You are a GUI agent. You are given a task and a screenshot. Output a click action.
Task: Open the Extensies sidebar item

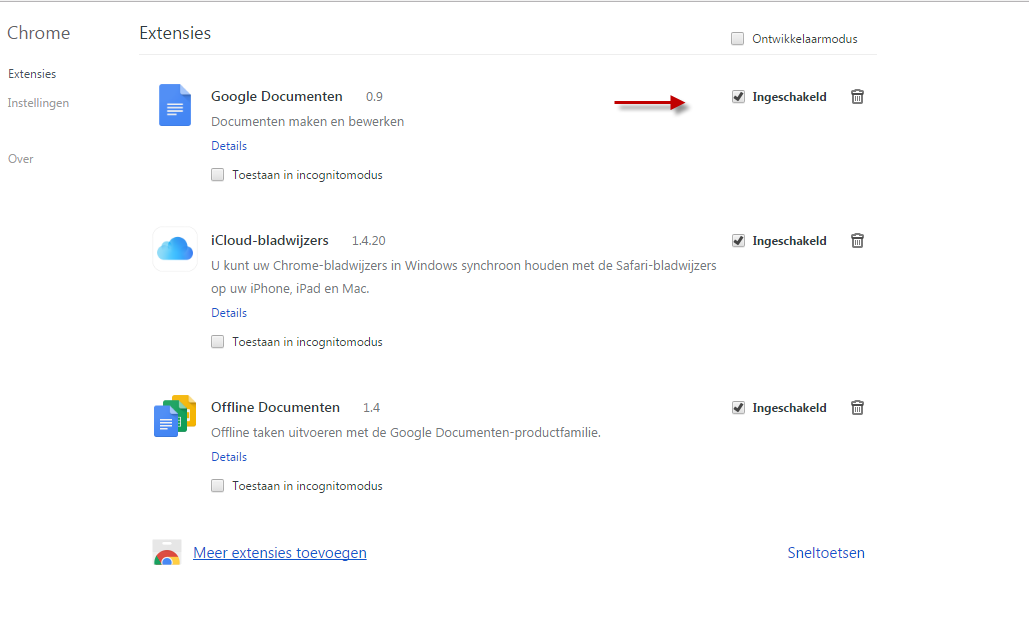tap(32, 74)
